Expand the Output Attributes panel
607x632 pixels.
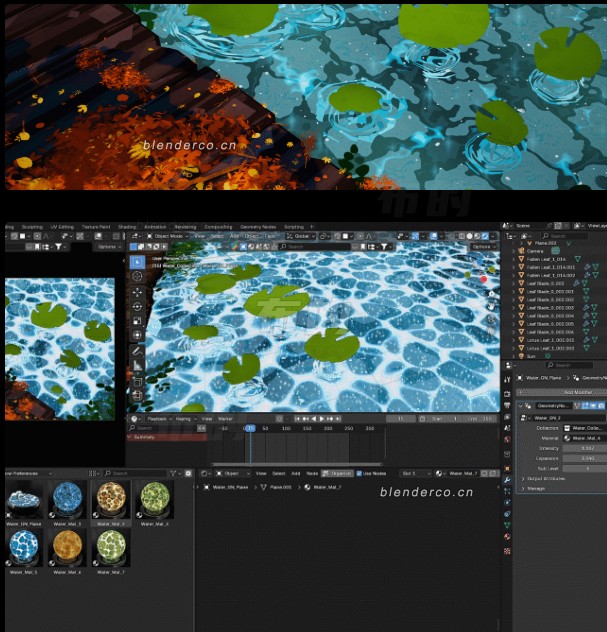click(523, 478)
